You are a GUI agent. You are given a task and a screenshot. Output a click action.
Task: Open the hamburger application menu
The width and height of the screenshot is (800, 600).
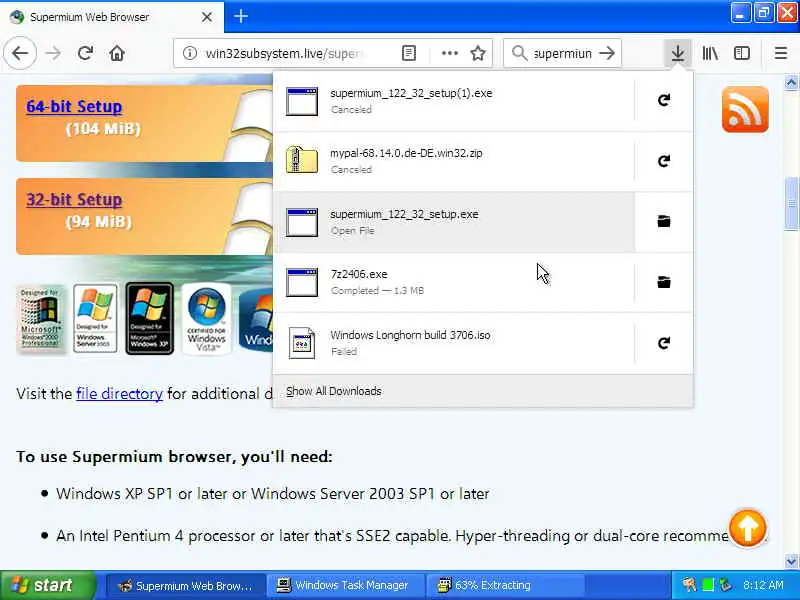[781, 53]
